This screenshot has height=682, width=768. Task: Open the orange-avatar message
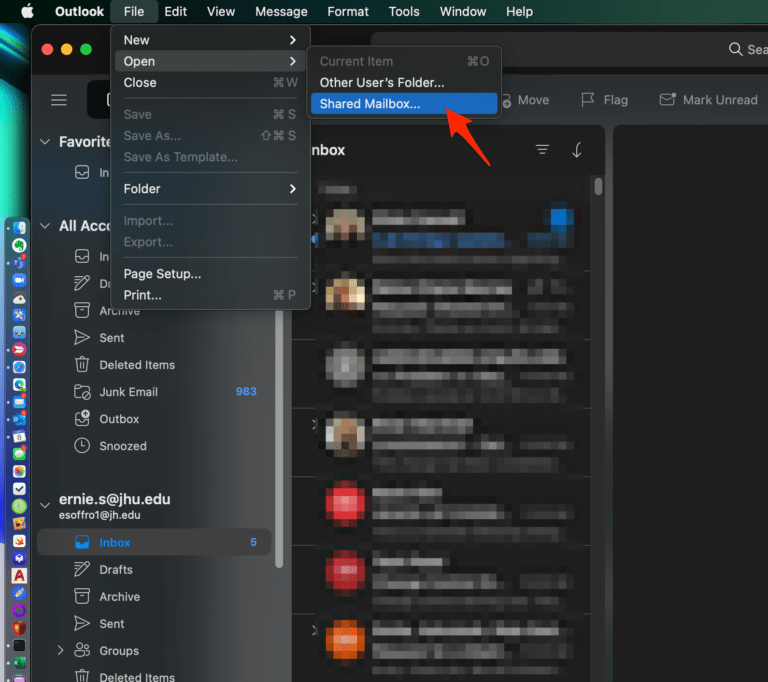pyautogui.click(x=441, y=647)
